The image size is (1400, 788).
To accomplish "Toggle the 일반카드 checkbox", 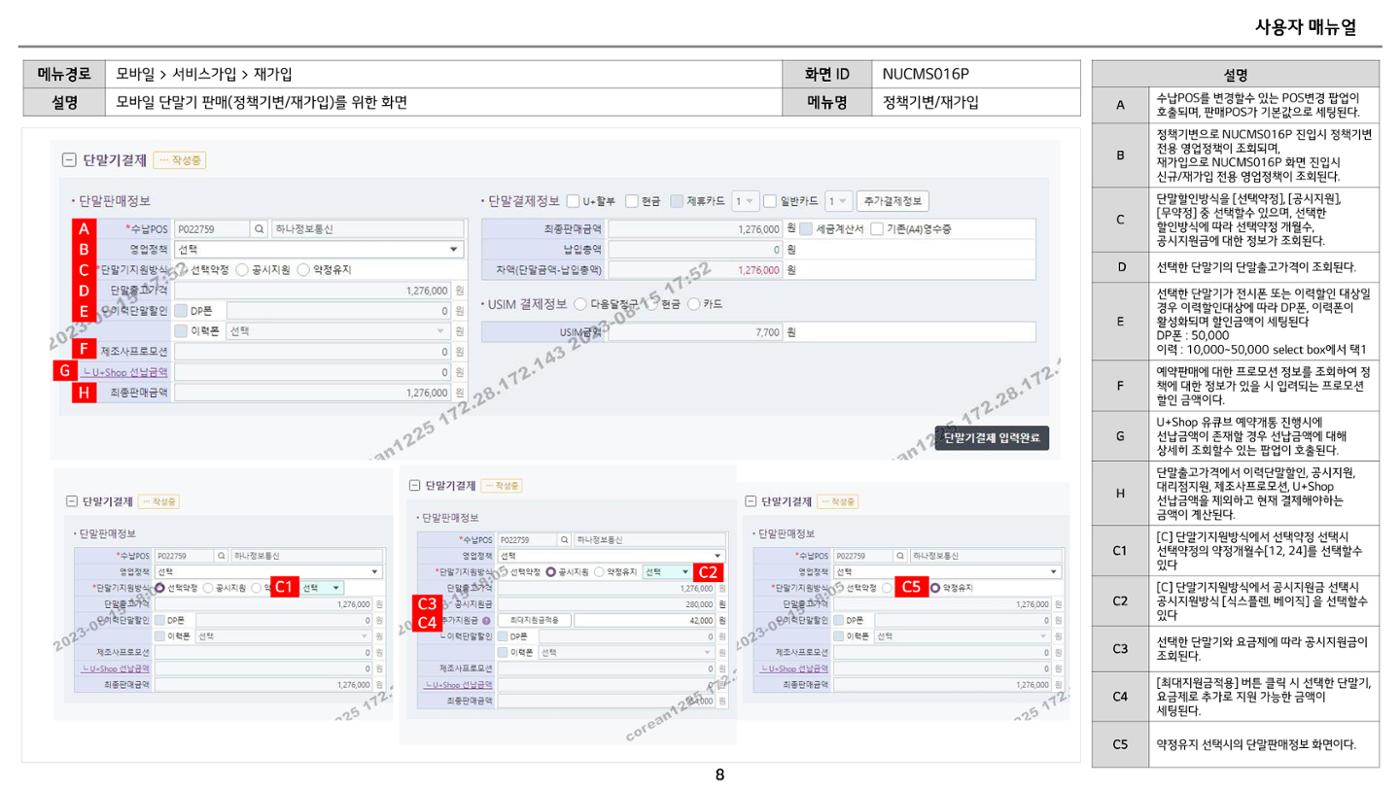I will tap(769, 201).
